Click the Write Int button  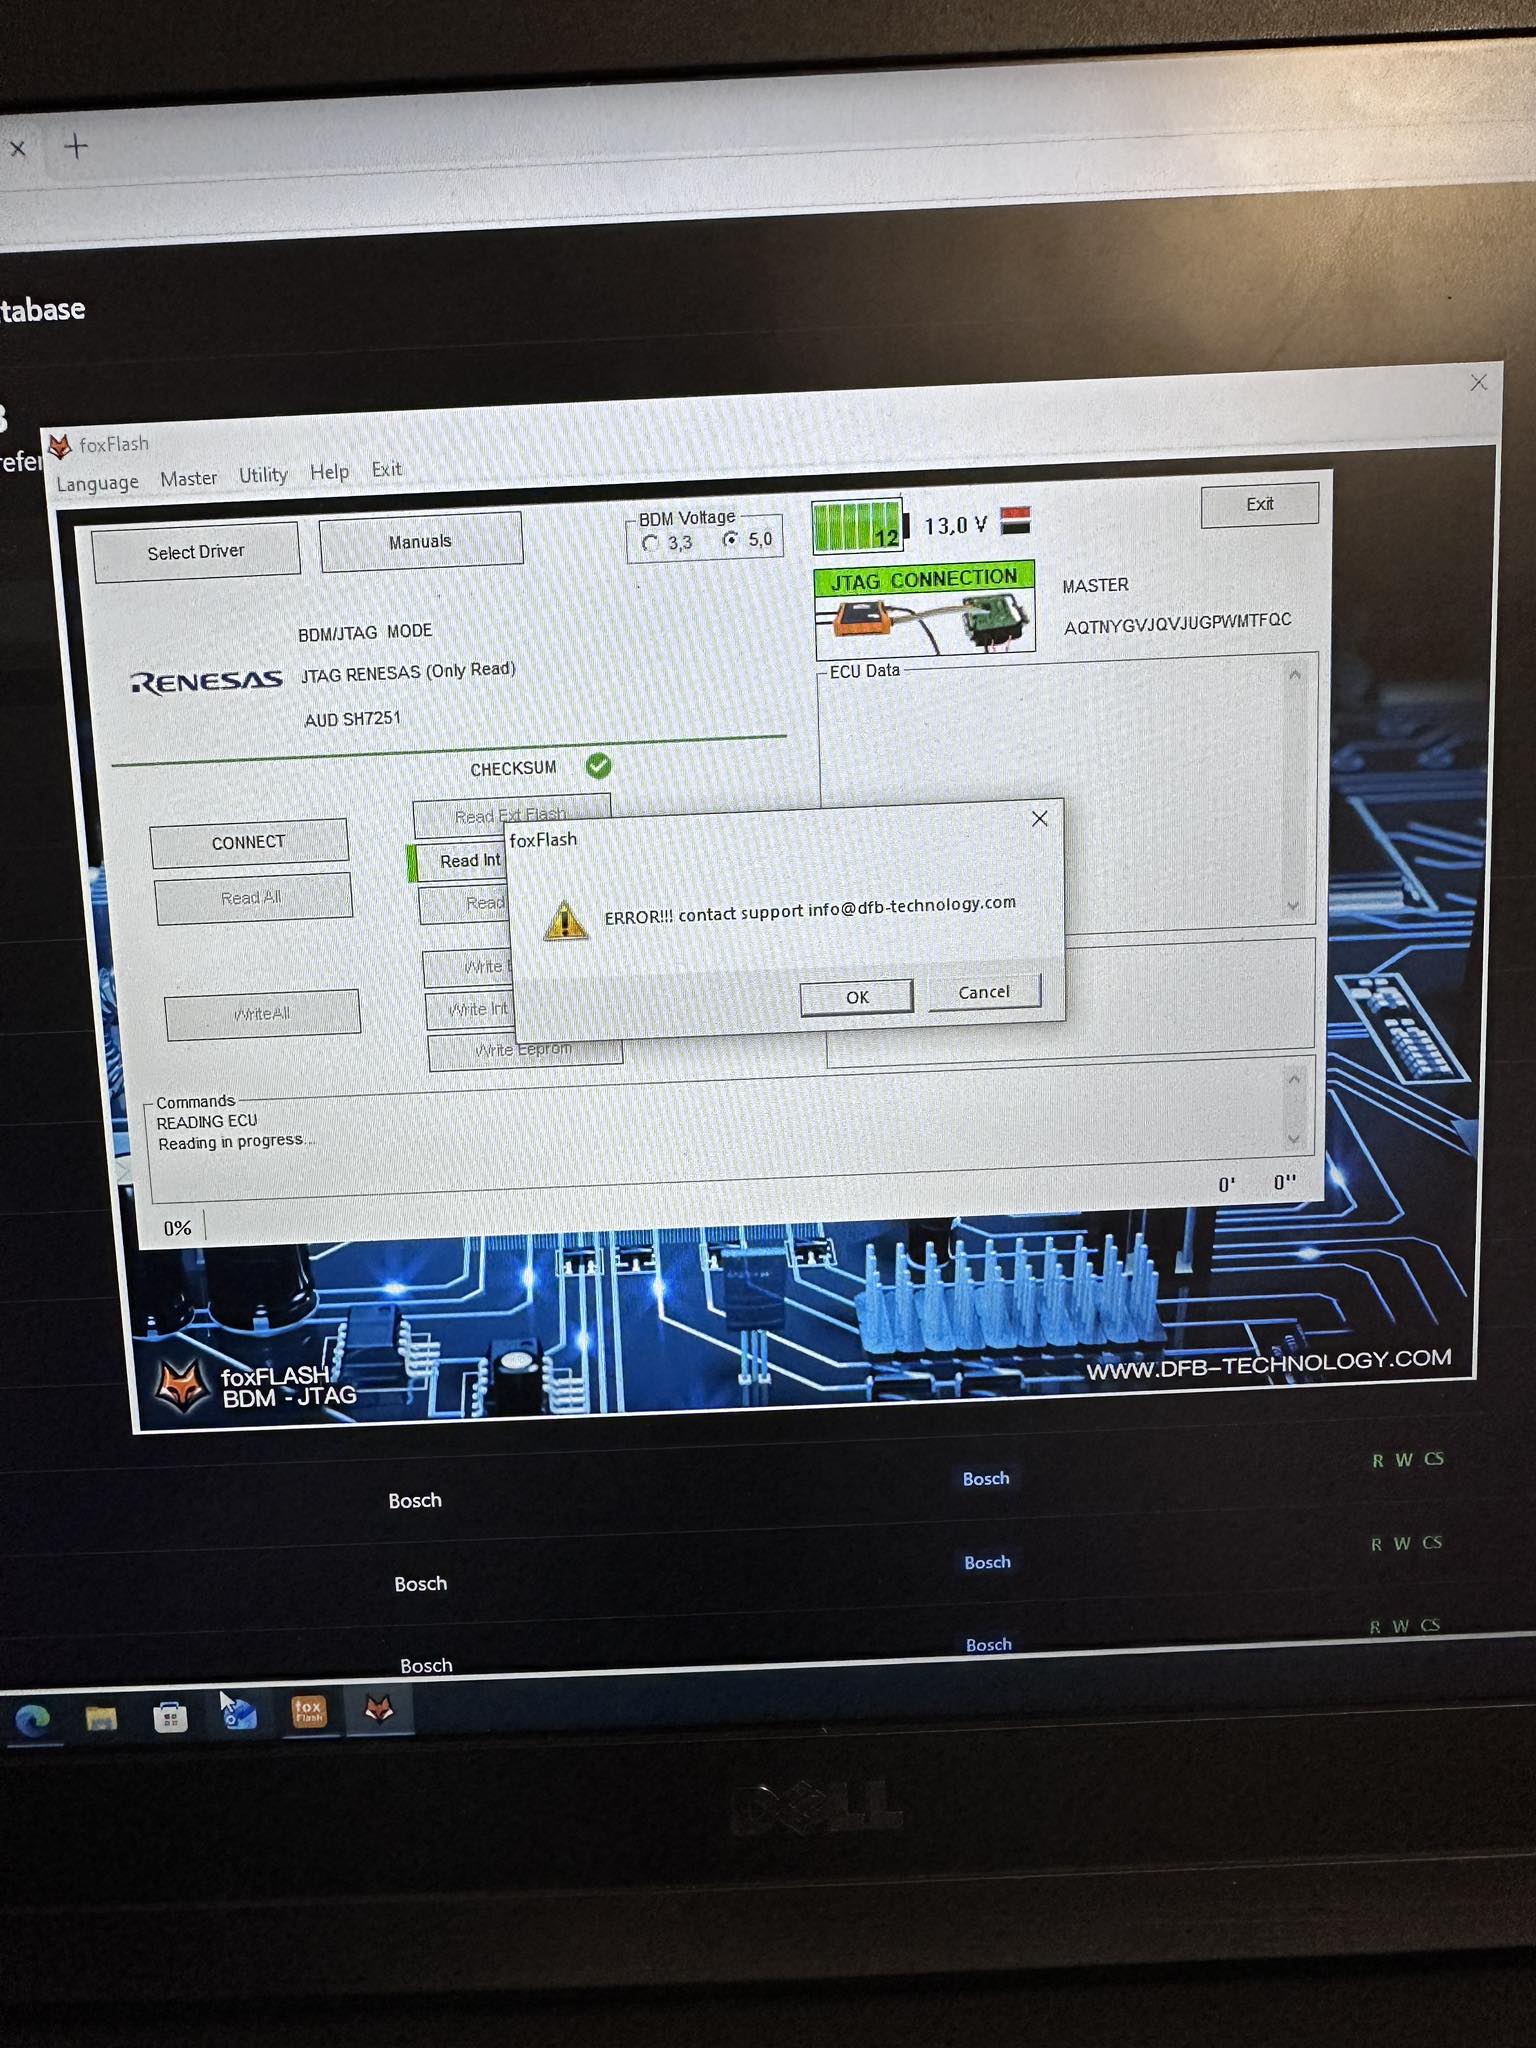(x=472, y=1010)
